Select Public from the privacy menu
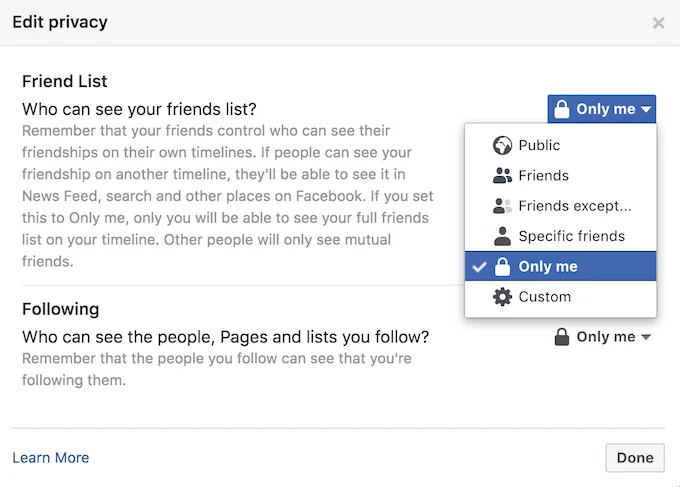This screenshot has width=680, height=487. coord(539,146)
